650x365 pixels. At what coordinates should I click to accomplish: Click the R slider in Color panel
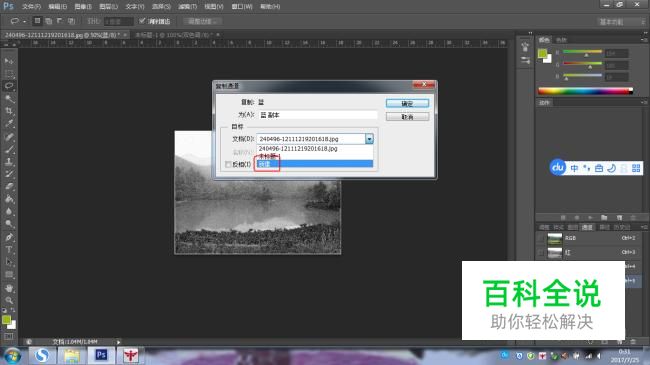(x=582, y=52)
